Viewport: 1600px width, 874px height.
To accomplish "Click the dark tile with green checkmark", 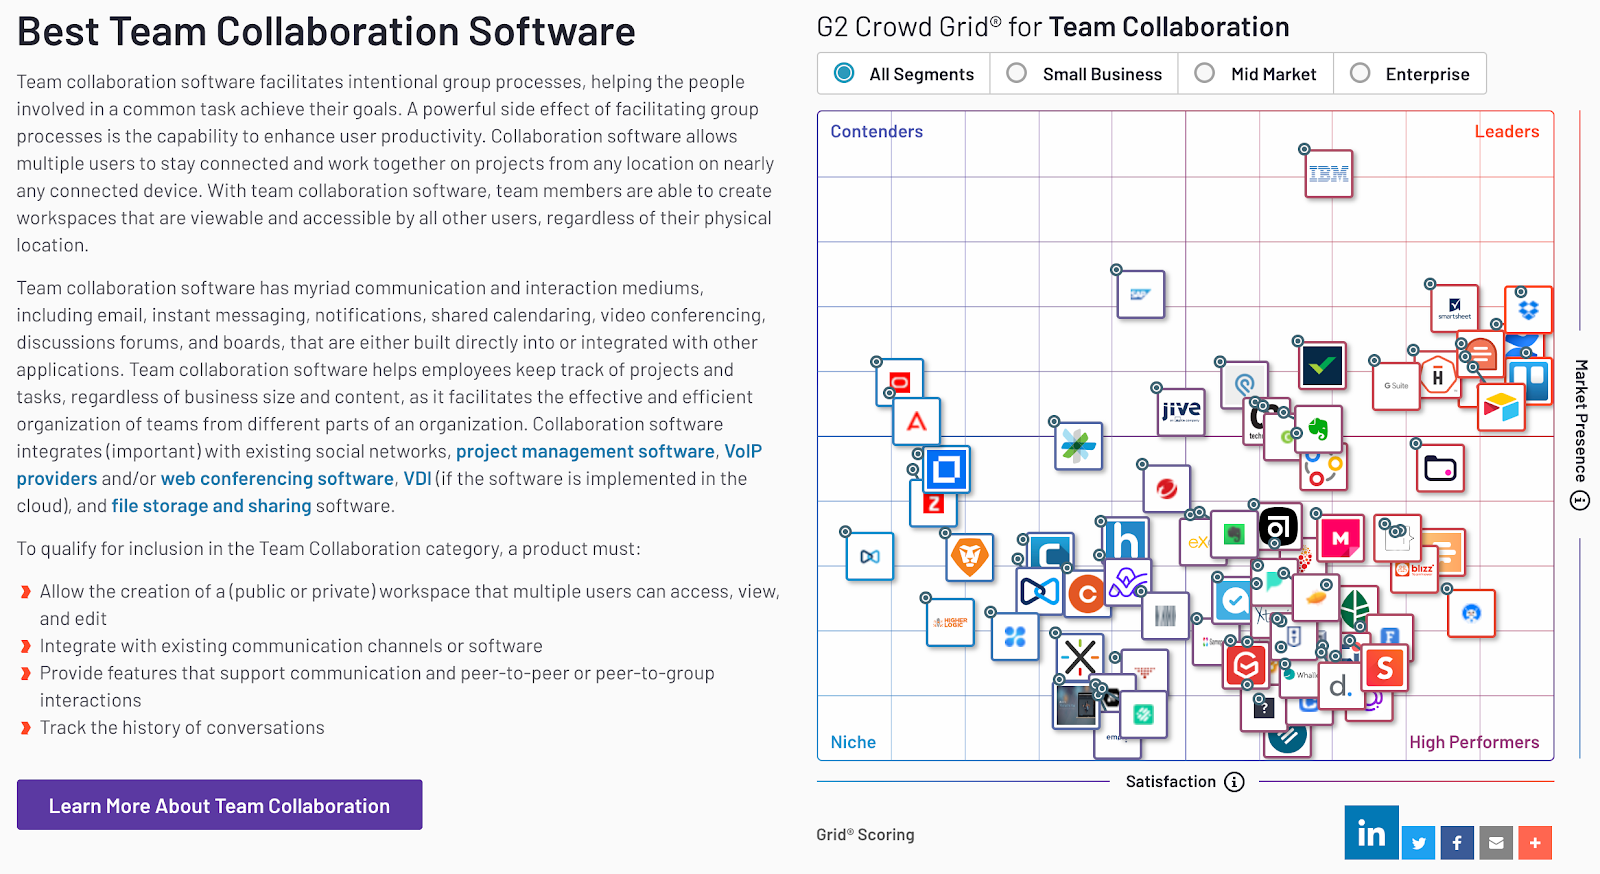I will [x=1322, y=366].
